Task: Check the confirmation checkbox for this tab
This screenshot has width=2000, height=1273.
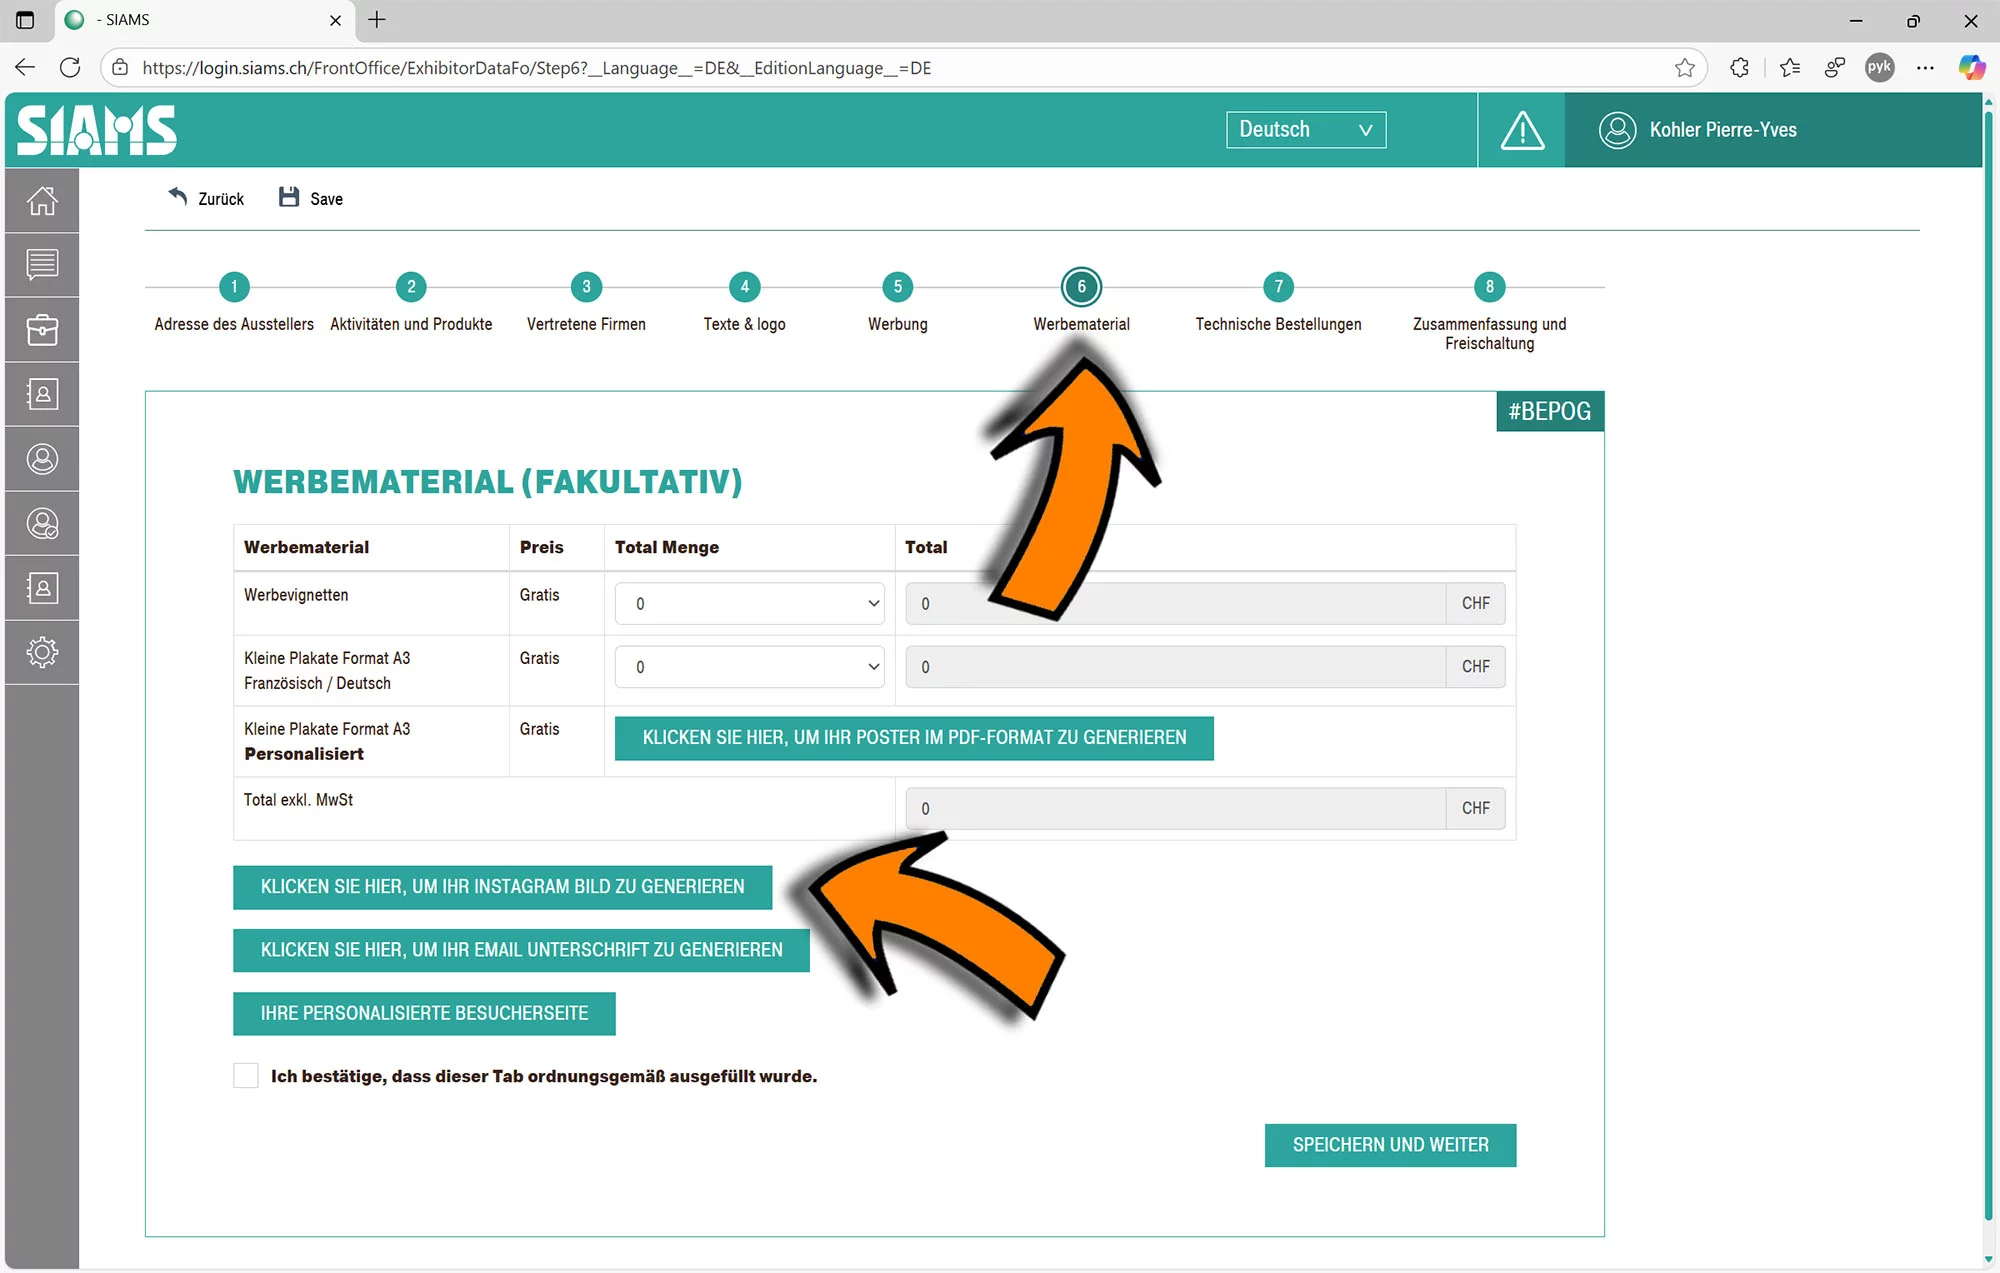Action: (x=246, y=1076)
